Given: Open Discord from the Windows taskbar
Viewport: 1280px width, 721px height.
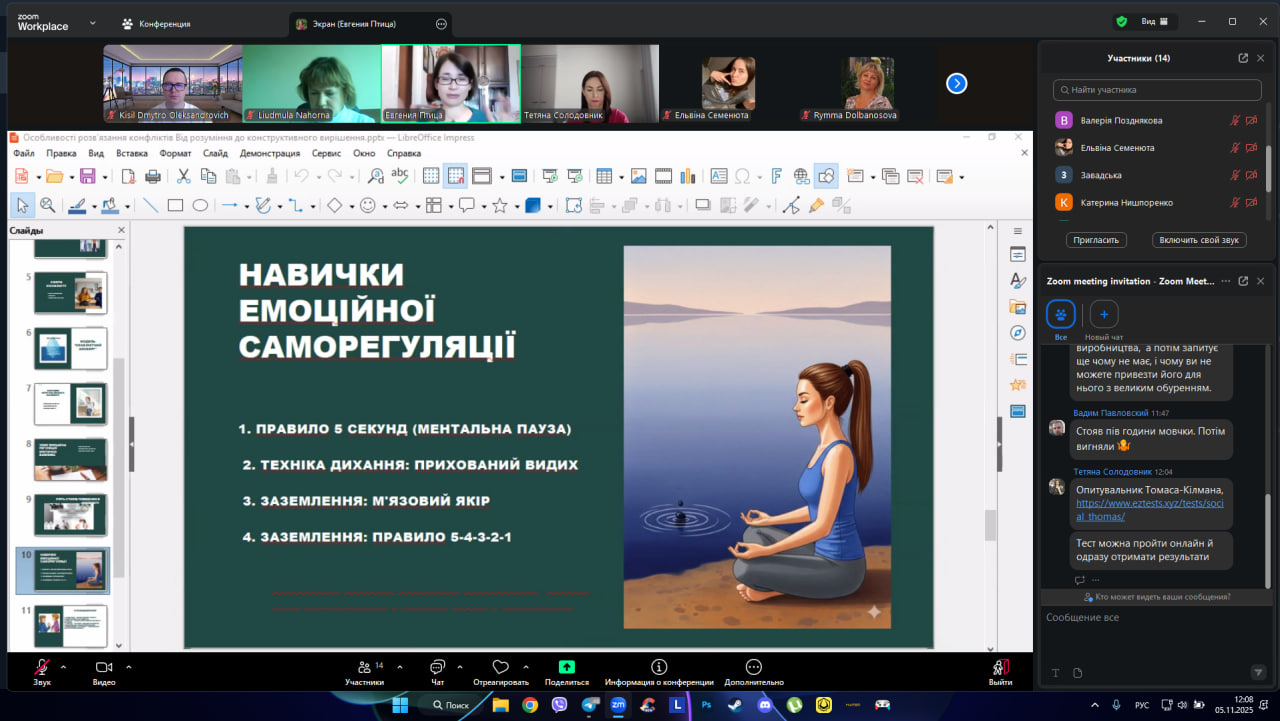Looking at the screenshot, I should 765,705.
